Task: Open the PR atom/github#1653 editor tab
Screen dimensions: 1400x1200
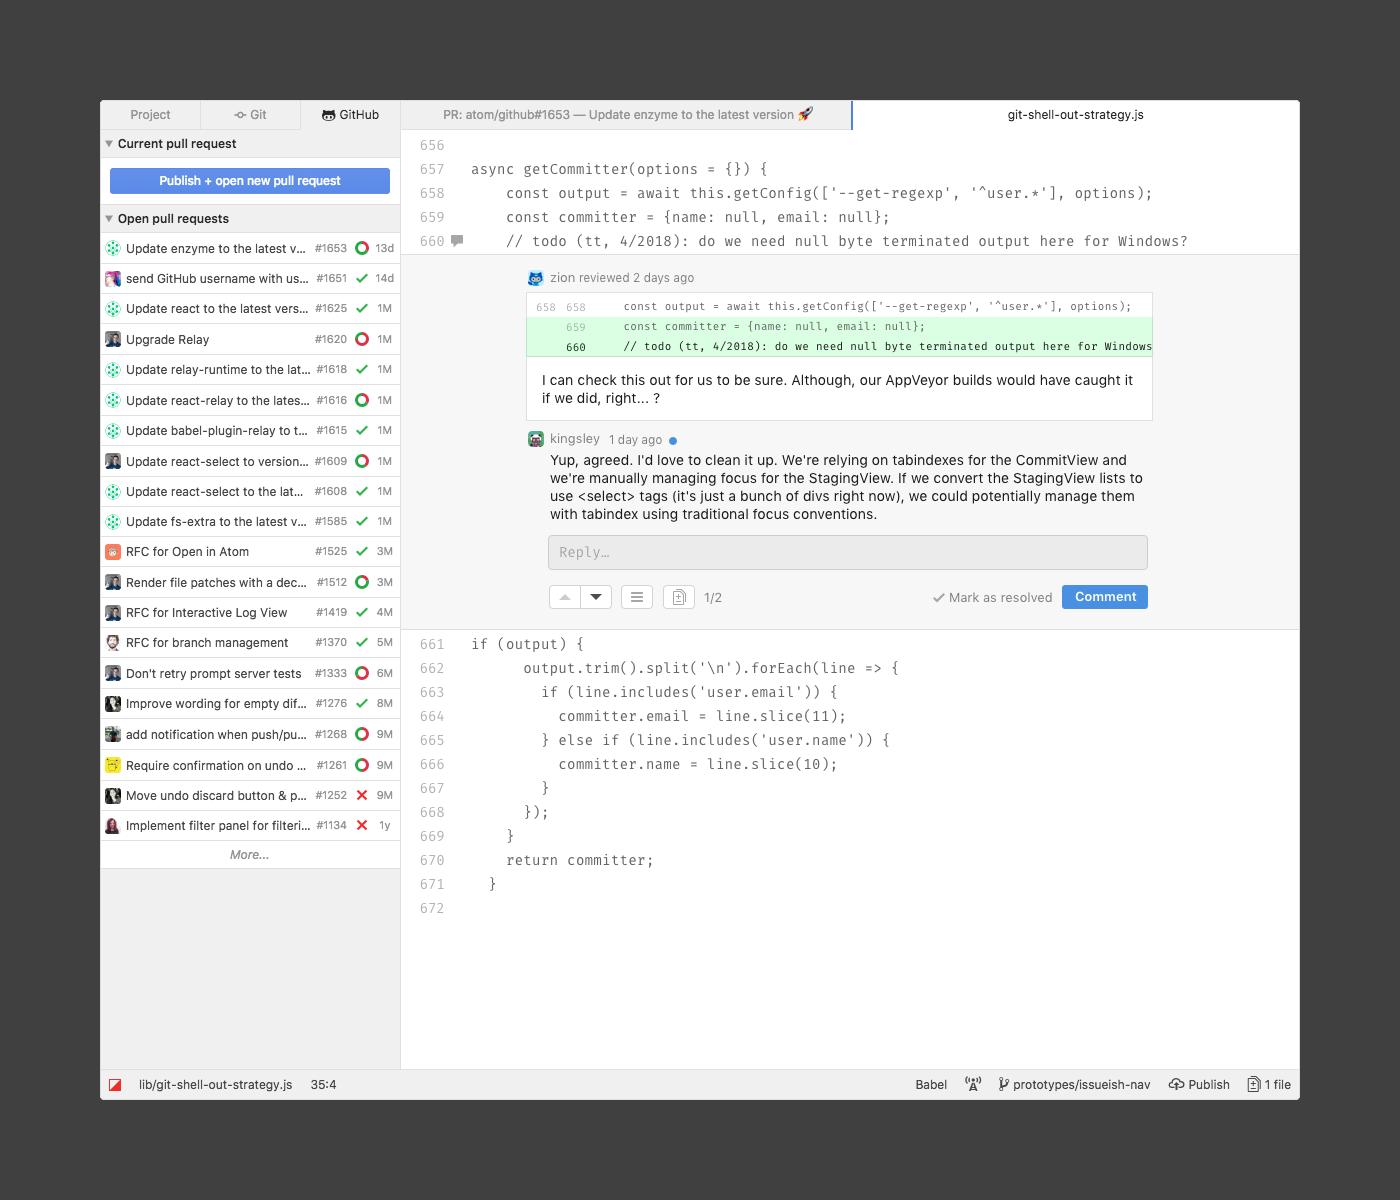Action: (x=627, y=115)
